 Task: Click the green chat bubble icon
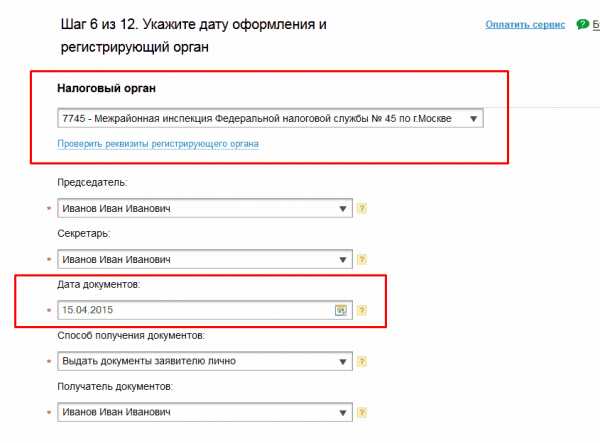point(583,23)
